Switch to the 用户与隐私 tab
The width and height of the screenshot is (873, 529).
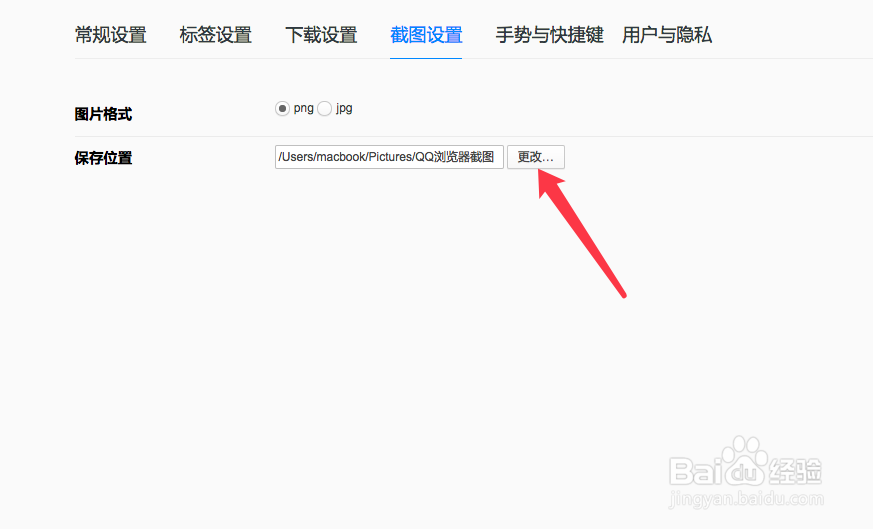tap(666, 35)
